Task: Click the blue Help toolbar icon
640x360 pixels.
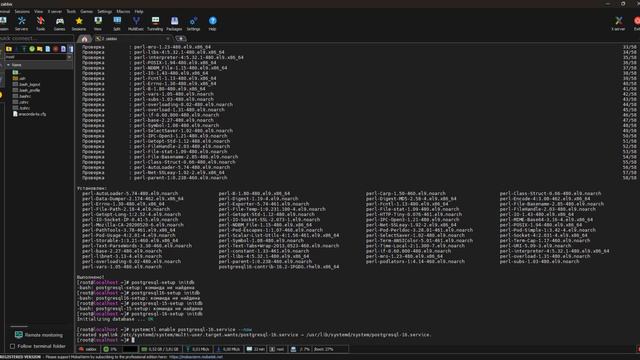Action: [213, 24]
